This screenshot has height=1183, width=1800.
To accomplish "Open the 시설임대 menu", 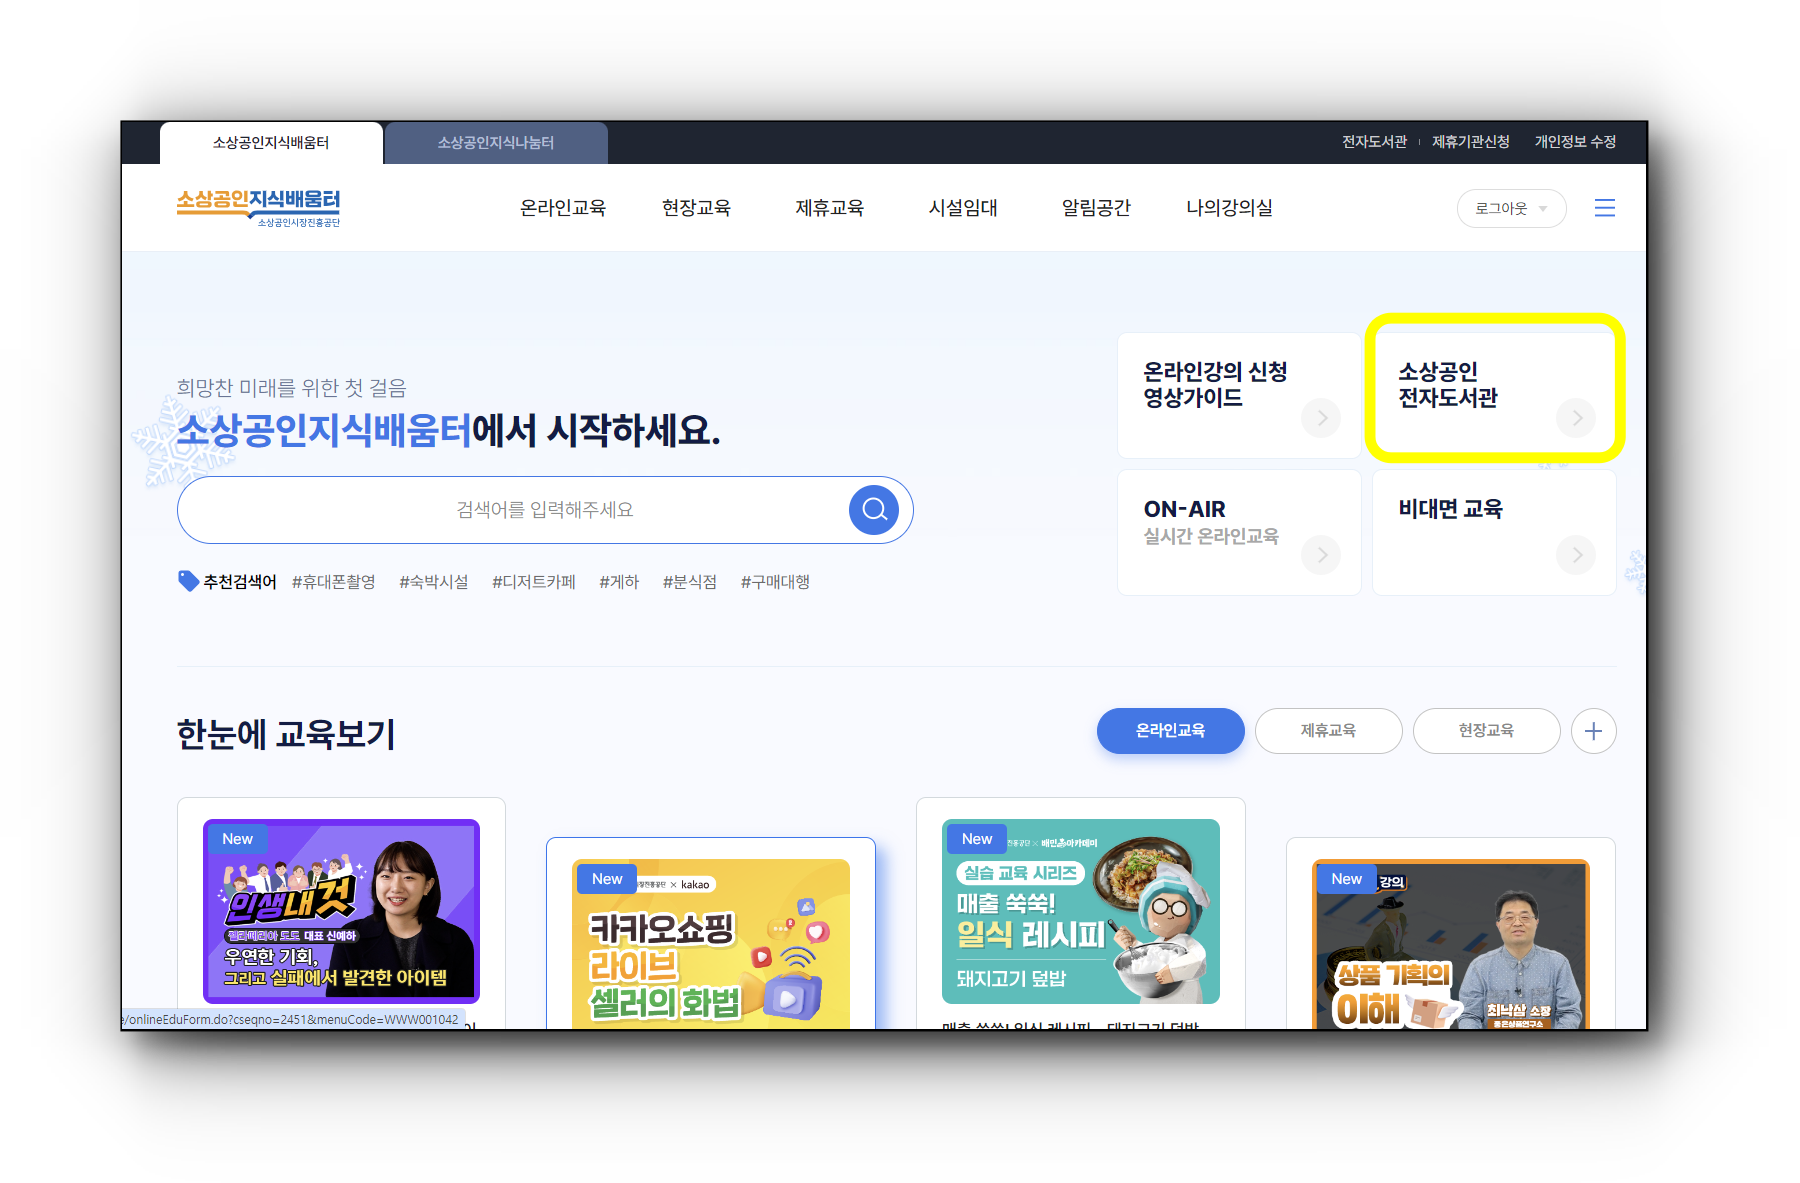I will [x=963, y=208].
